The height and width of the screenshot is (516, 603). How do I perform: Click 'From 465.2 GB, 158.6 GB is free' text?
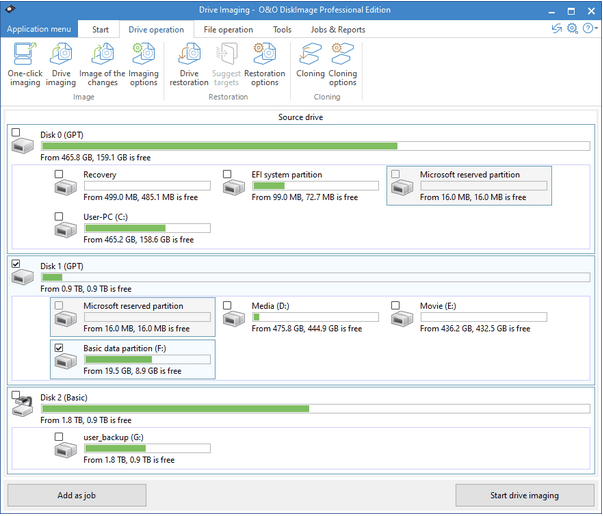(138, 240)
